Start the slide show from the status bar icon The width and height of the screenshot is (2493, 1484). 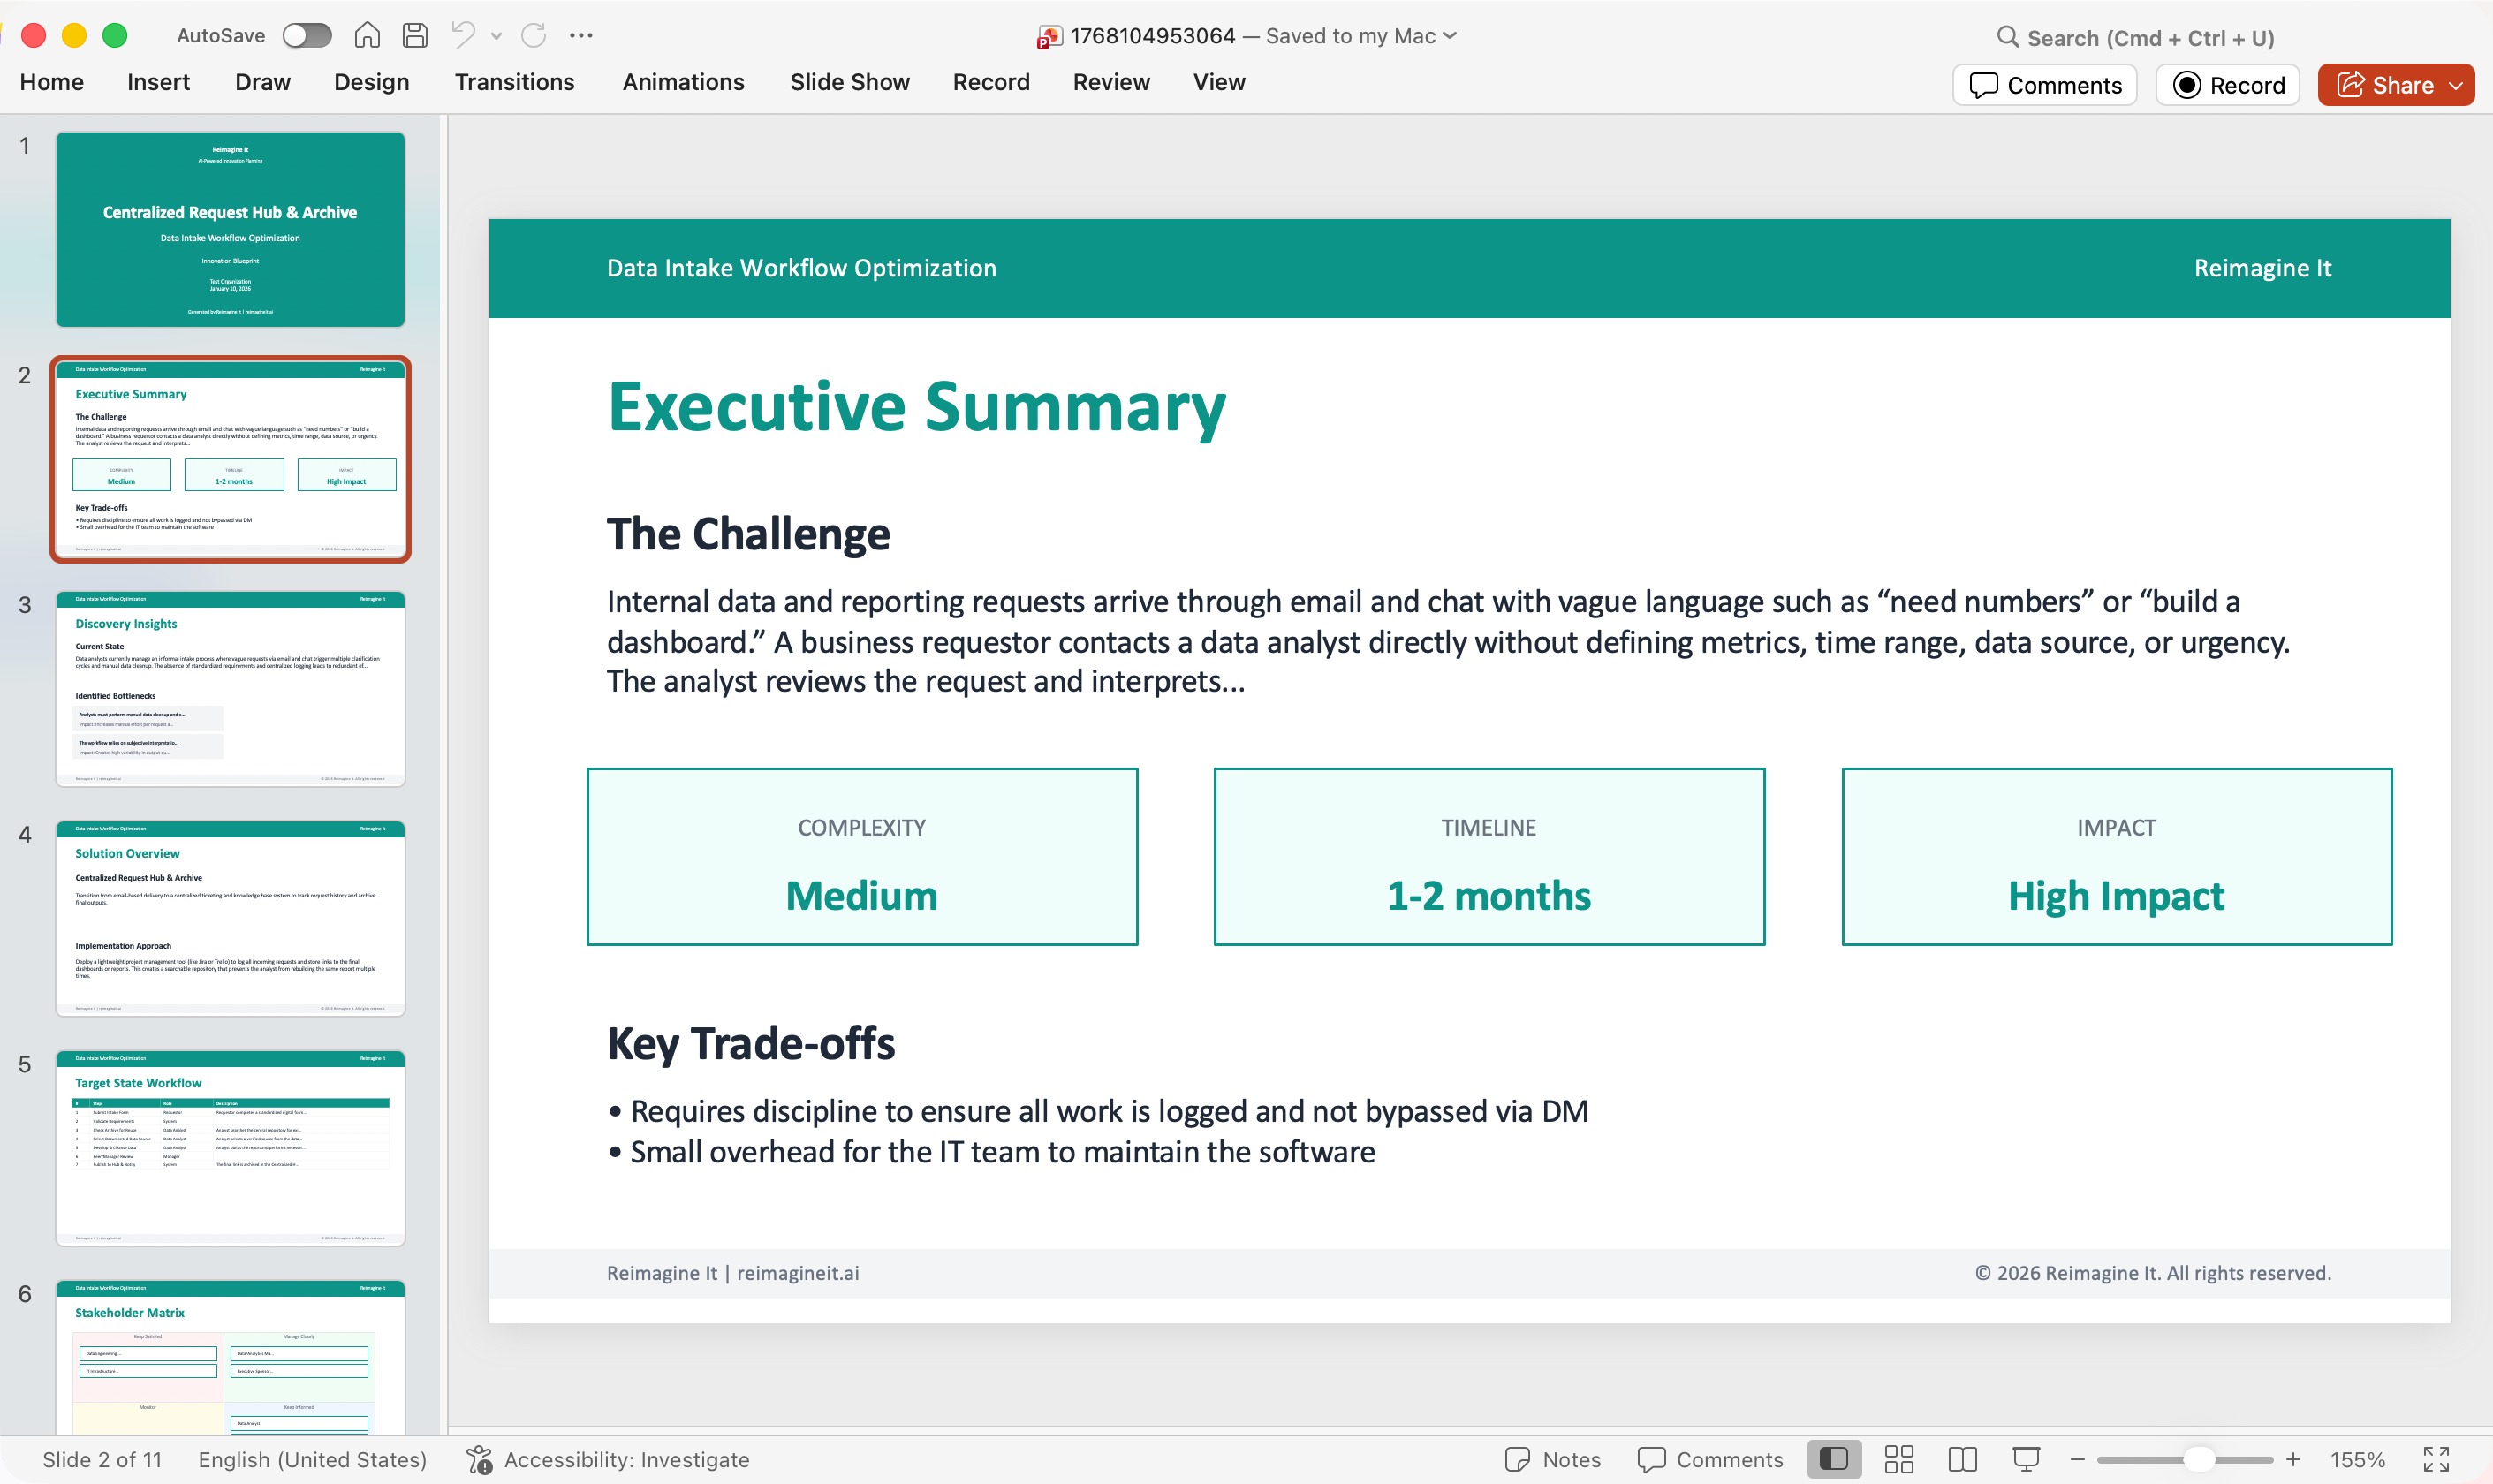[x=2025, y=1459]
